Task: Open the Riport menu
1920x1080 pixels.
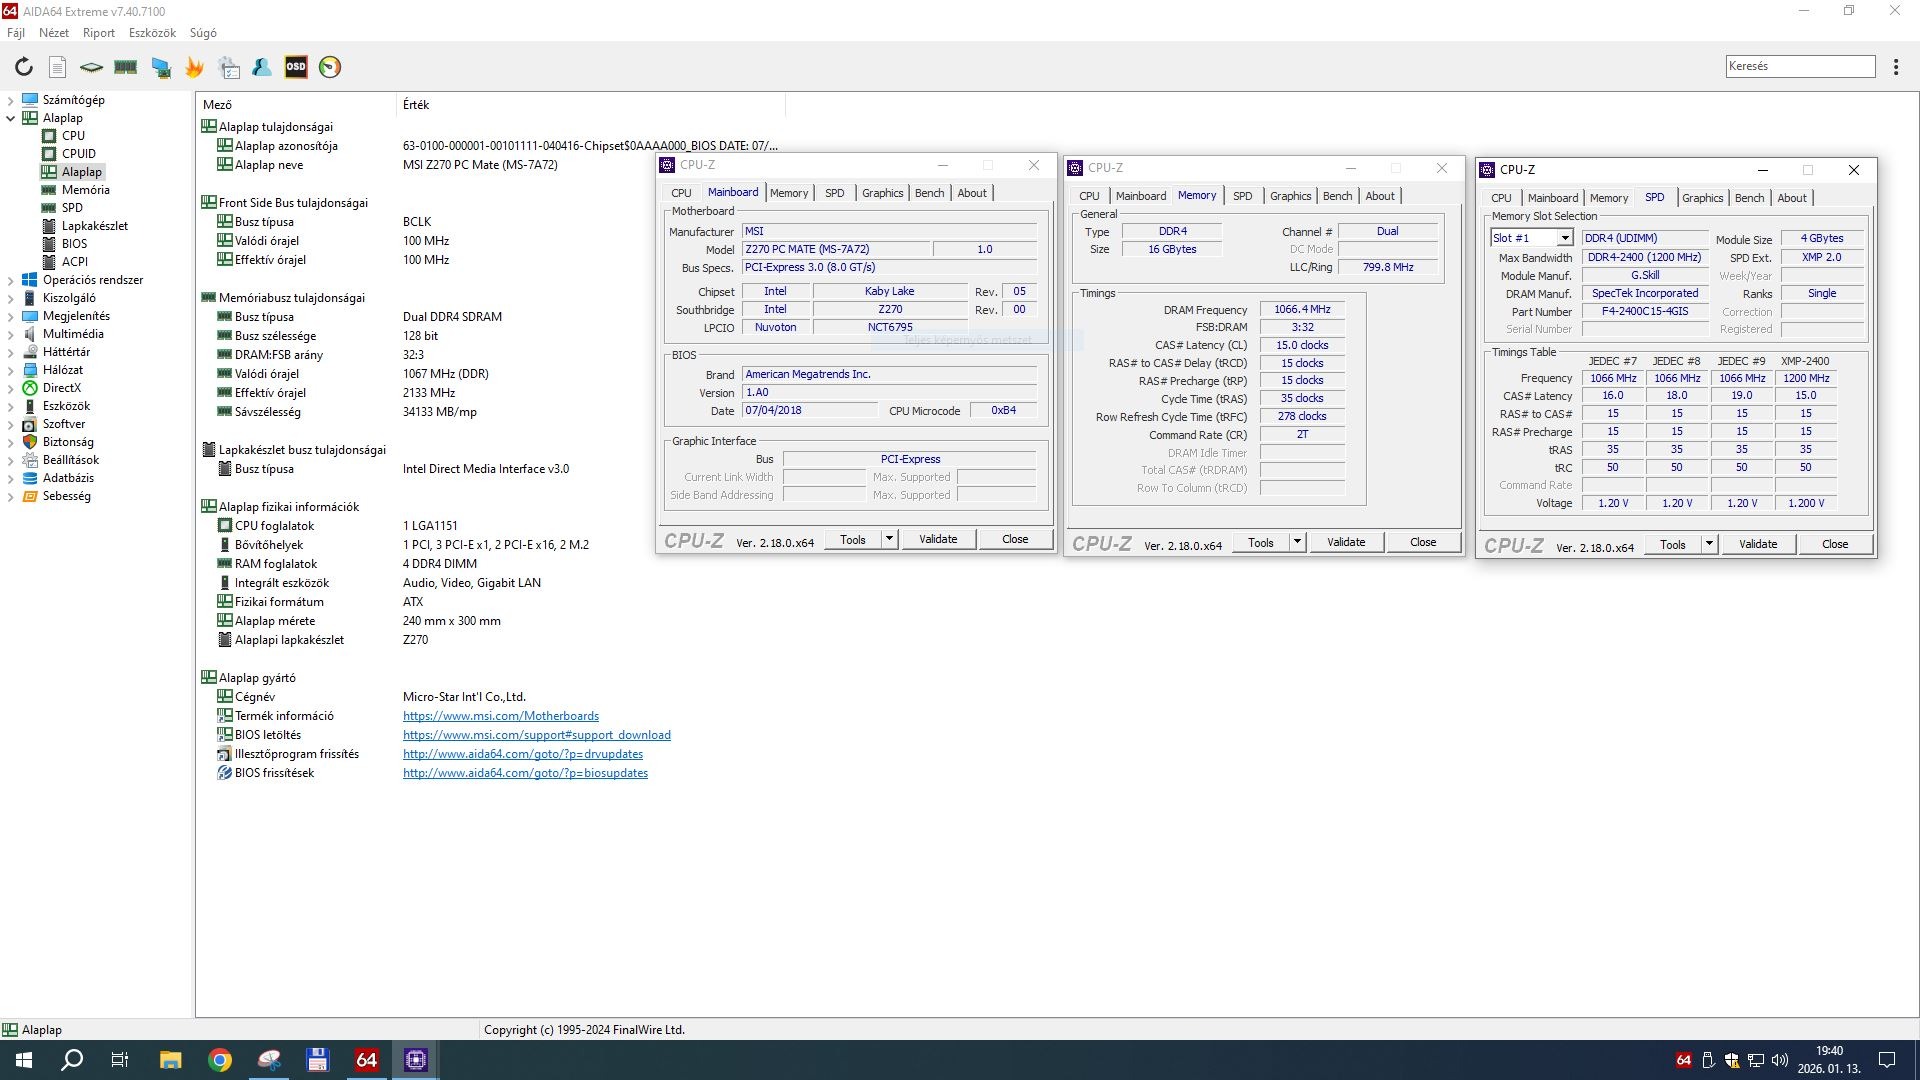Action: [x=98, y=33]
